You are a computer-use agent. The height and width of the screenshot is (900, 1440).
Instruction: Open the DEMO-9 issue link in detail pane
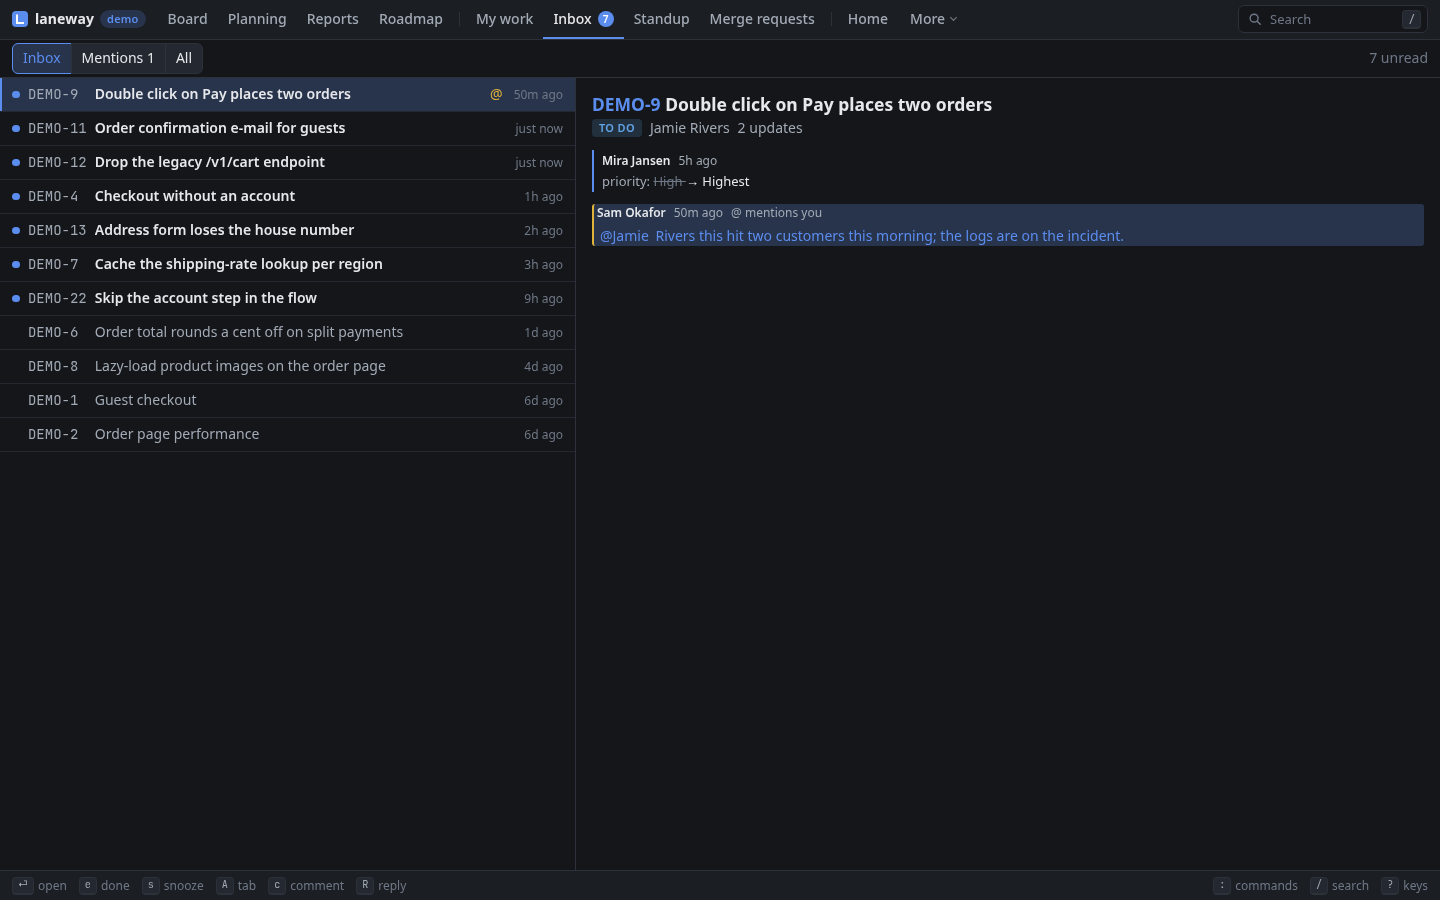coord(626,105)
